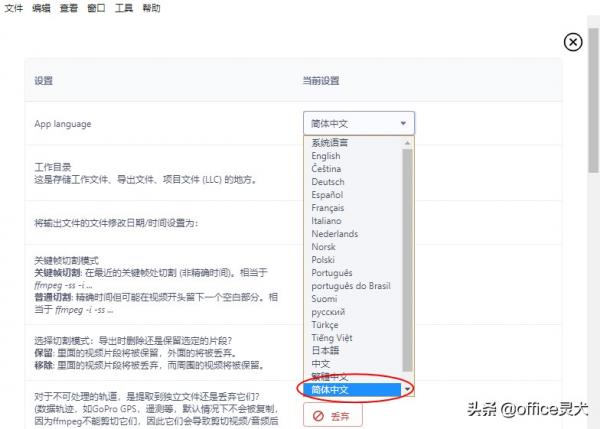
Task: Open the 窗口 menu
Action: click(x=96, y=8)
